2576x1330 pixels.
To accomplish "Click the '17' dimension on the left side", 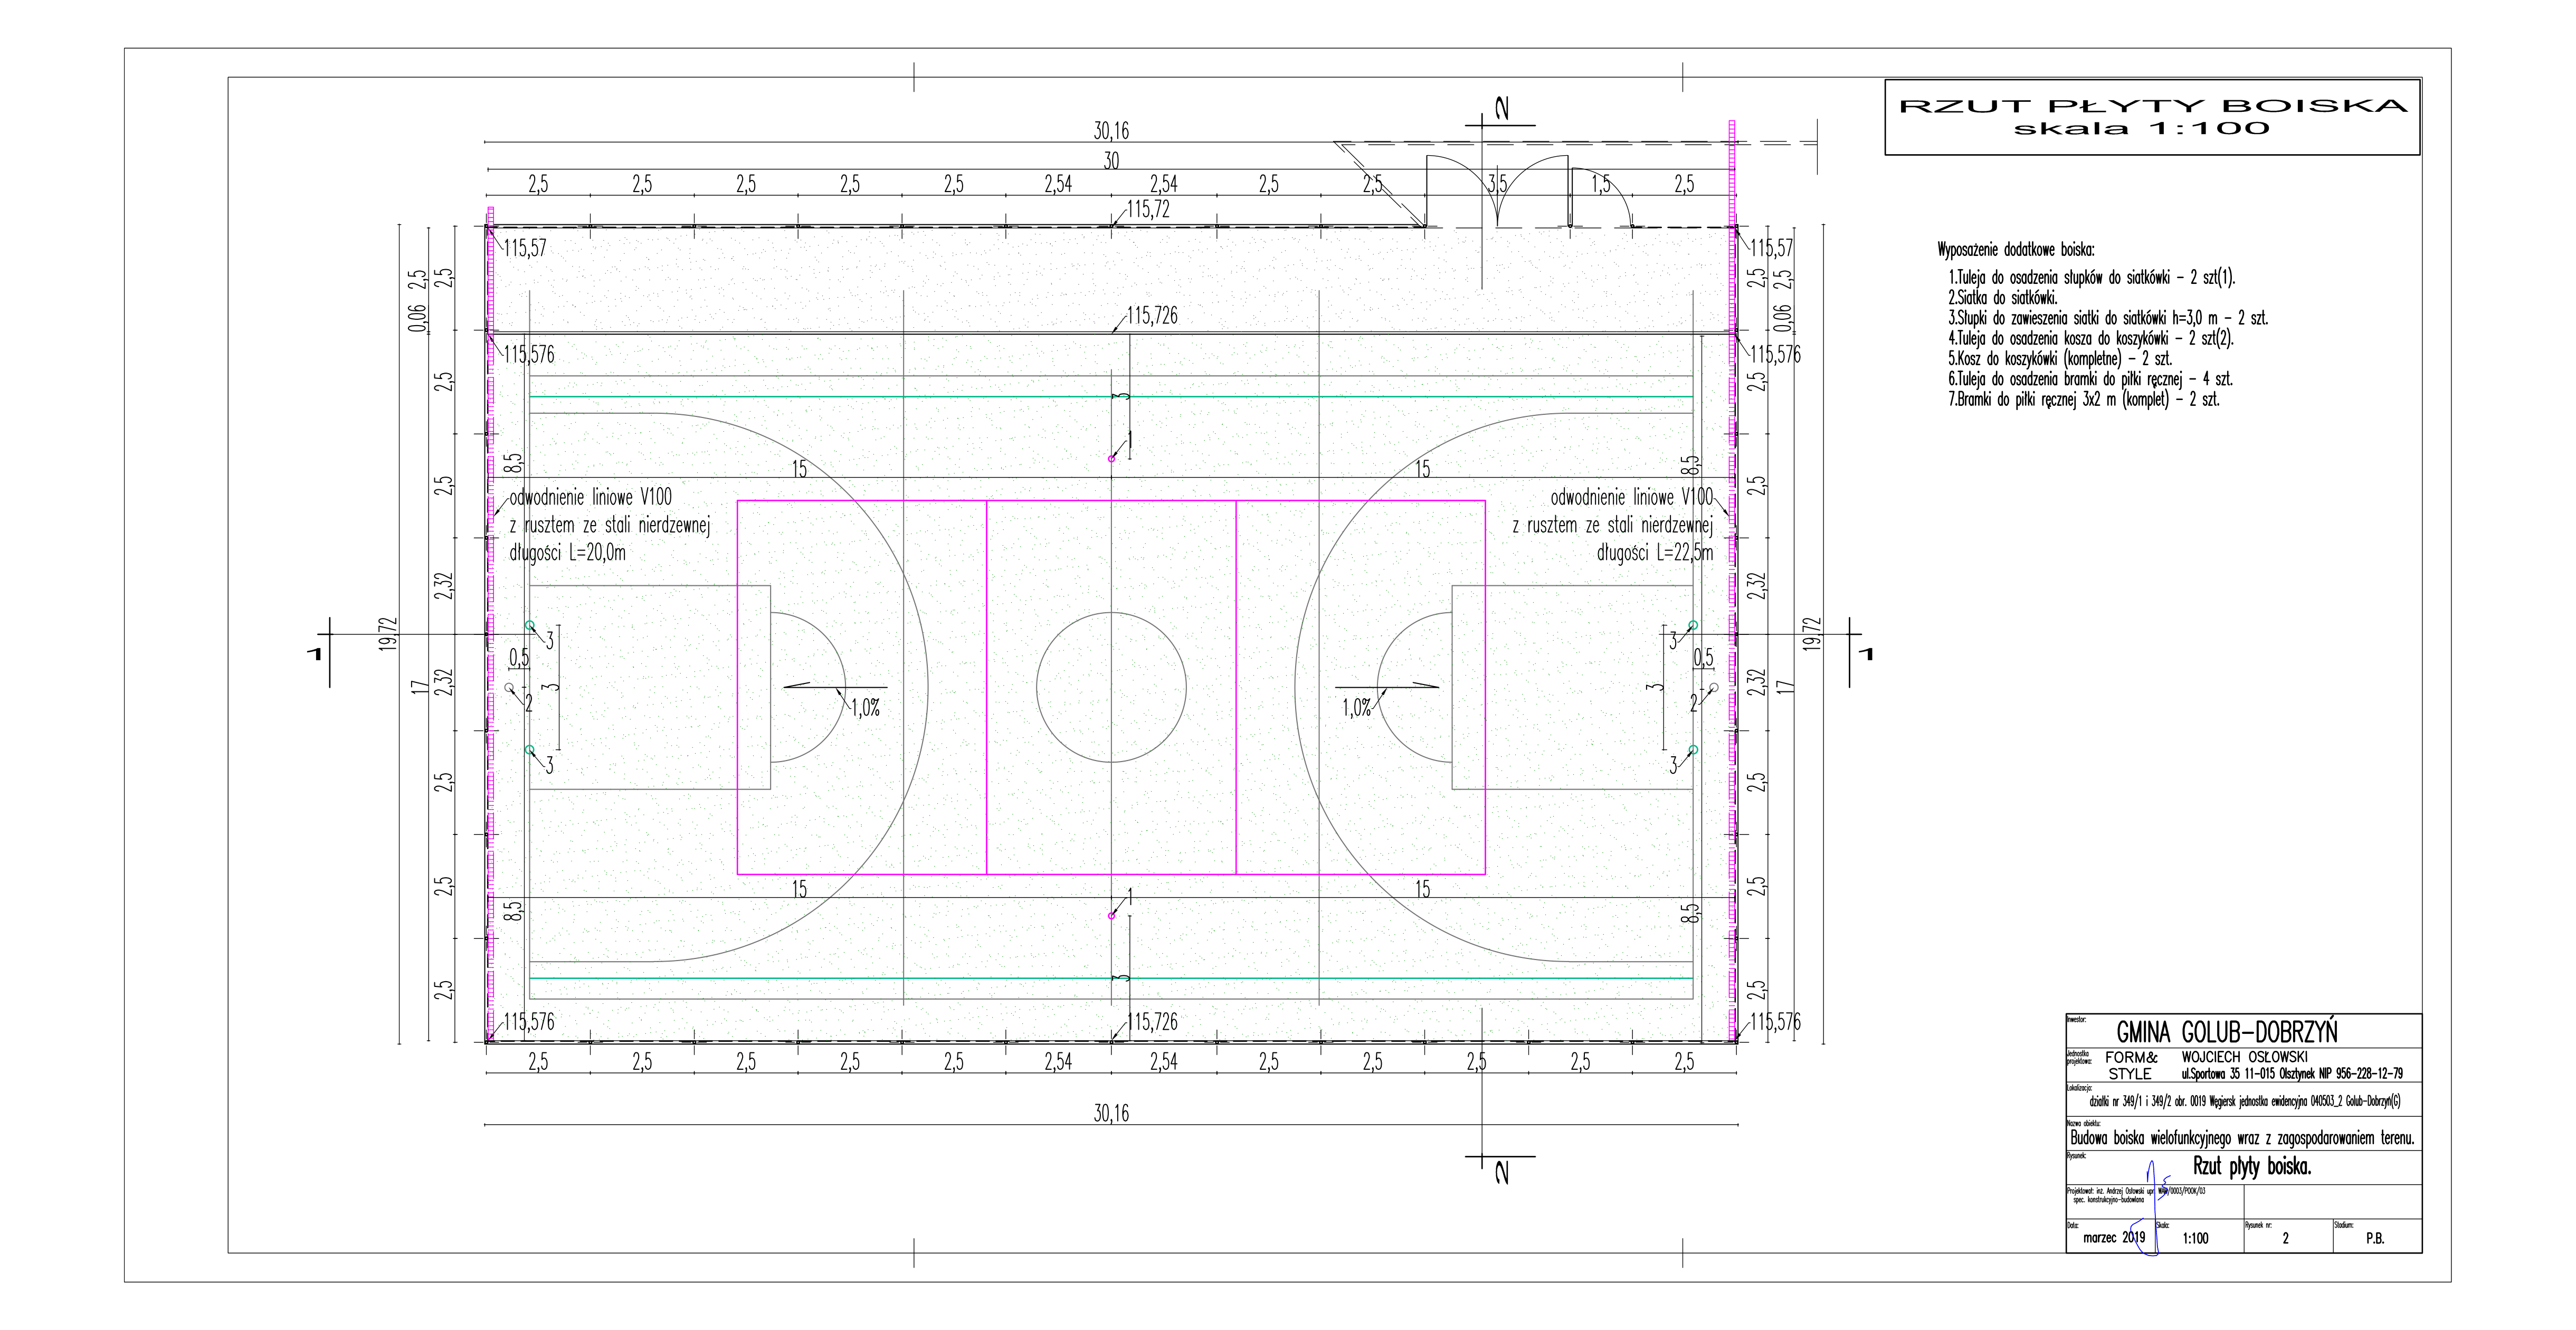I will point(419,687).
